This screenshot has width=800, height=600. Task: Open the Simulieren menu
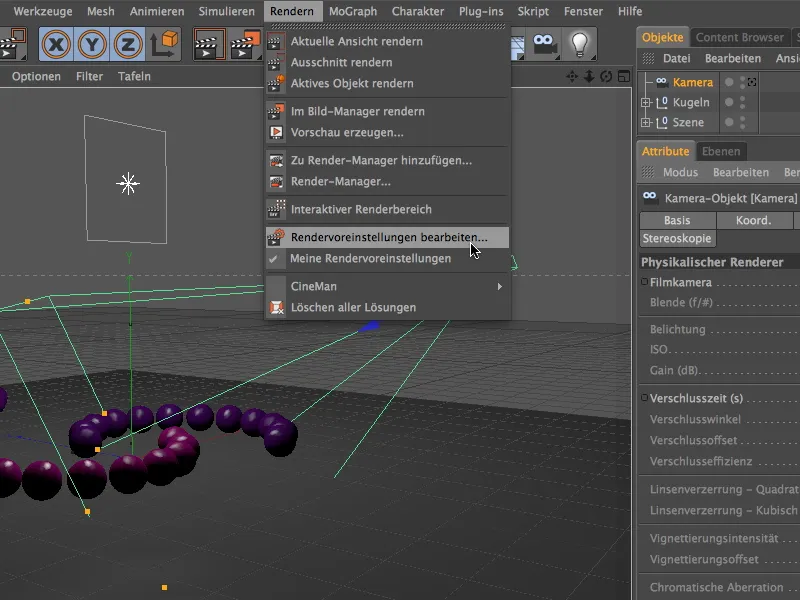[x=227, y=11]
